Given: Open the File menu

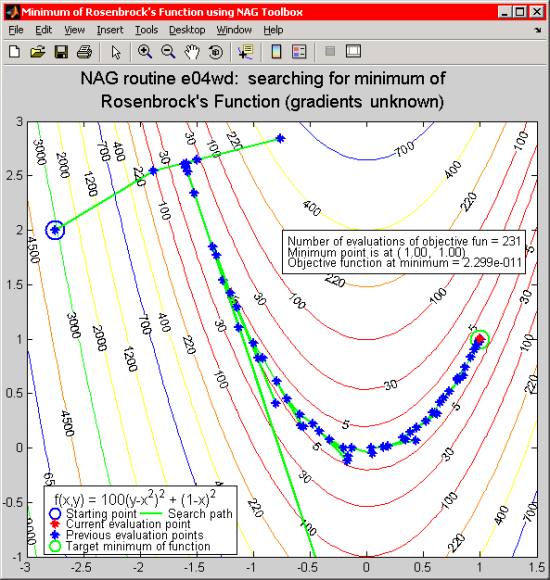Looking at the screenshot, I should [16, 30].
